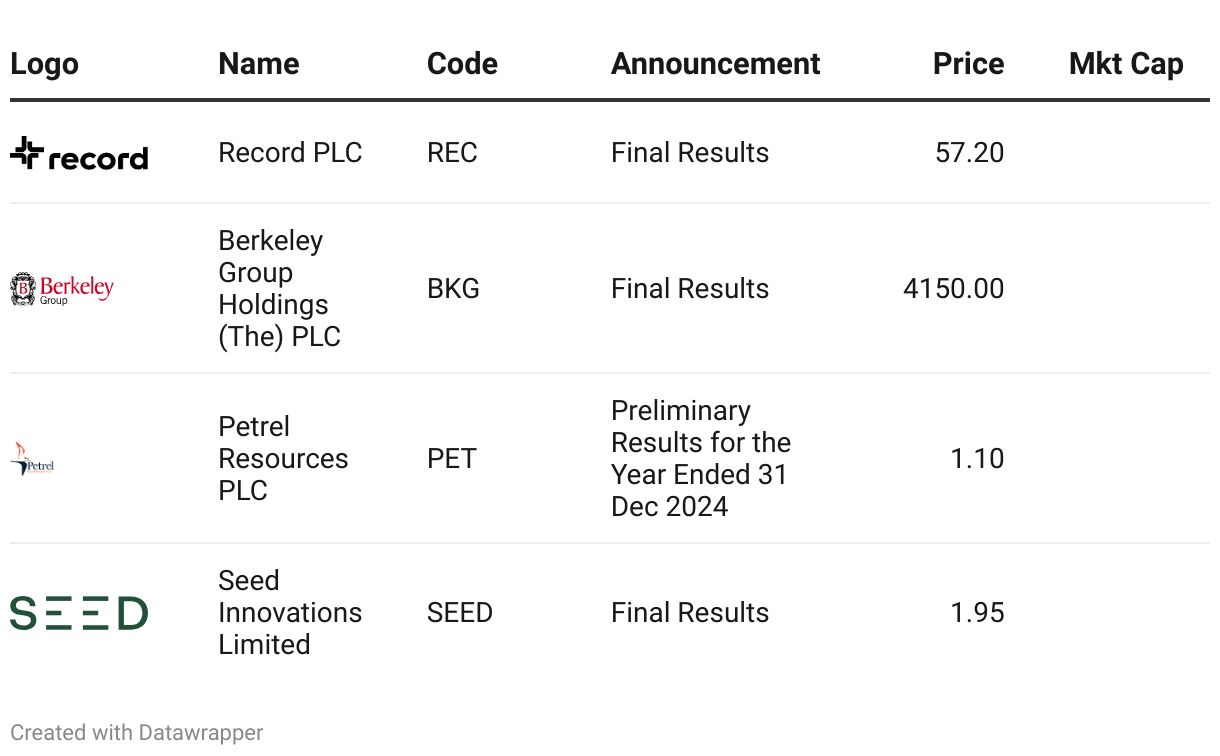Click the Mkt Cap column header
Viewport: 1220px width, 756px height.
(1126, 64)
